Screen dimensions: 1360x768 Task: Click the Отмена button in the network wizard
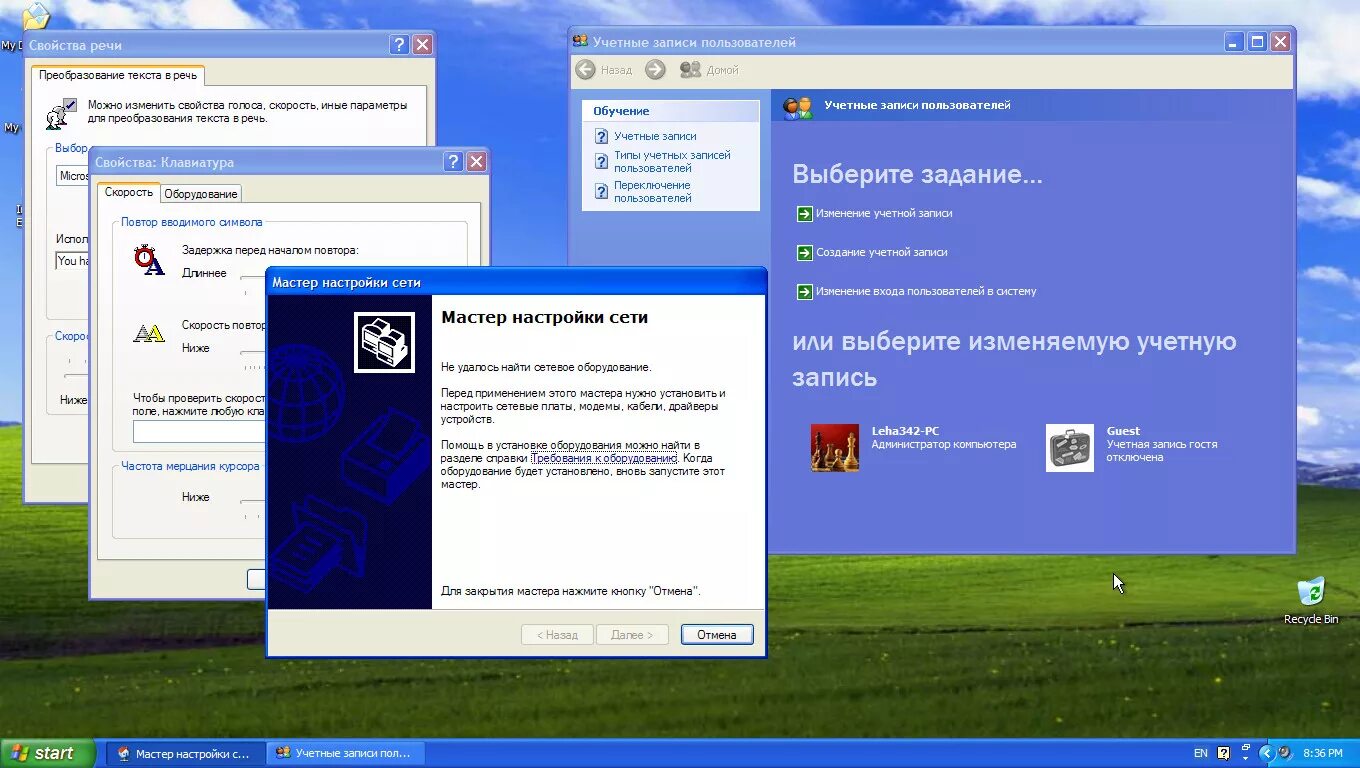(x=717, y=635)
